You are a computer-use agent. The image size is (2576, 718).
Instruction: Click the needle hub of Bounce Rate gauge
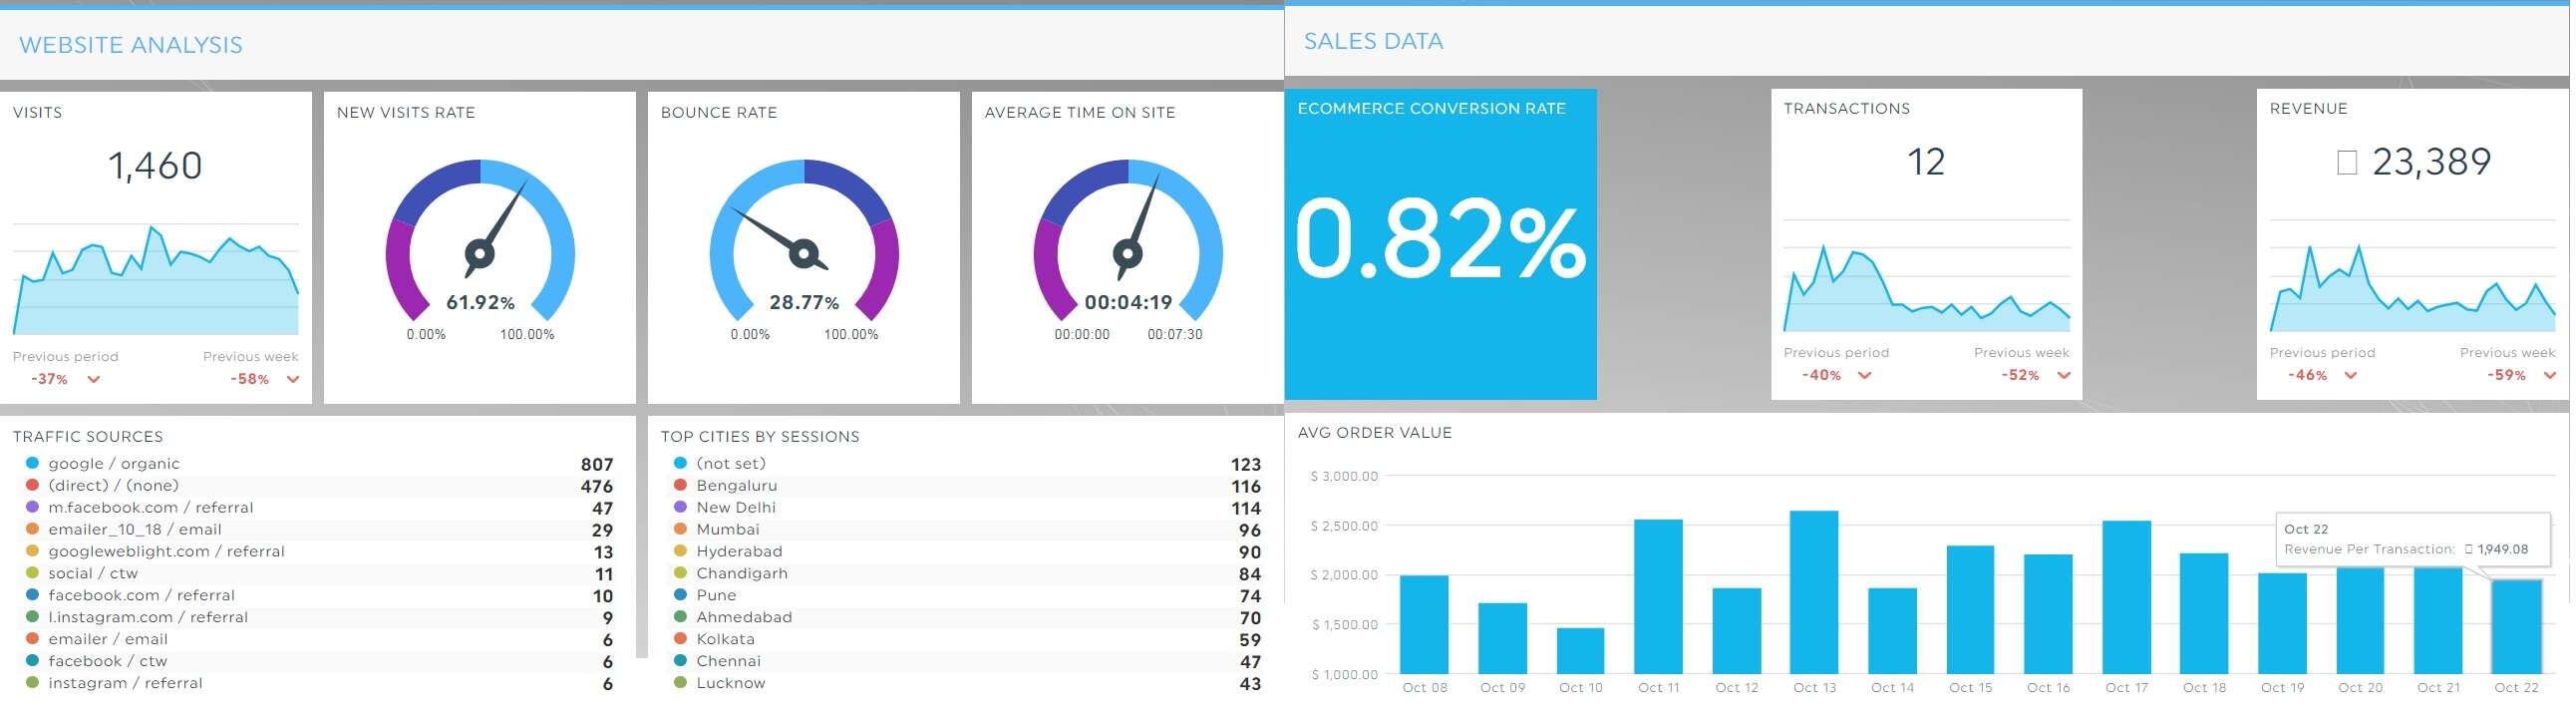point(804,254)
